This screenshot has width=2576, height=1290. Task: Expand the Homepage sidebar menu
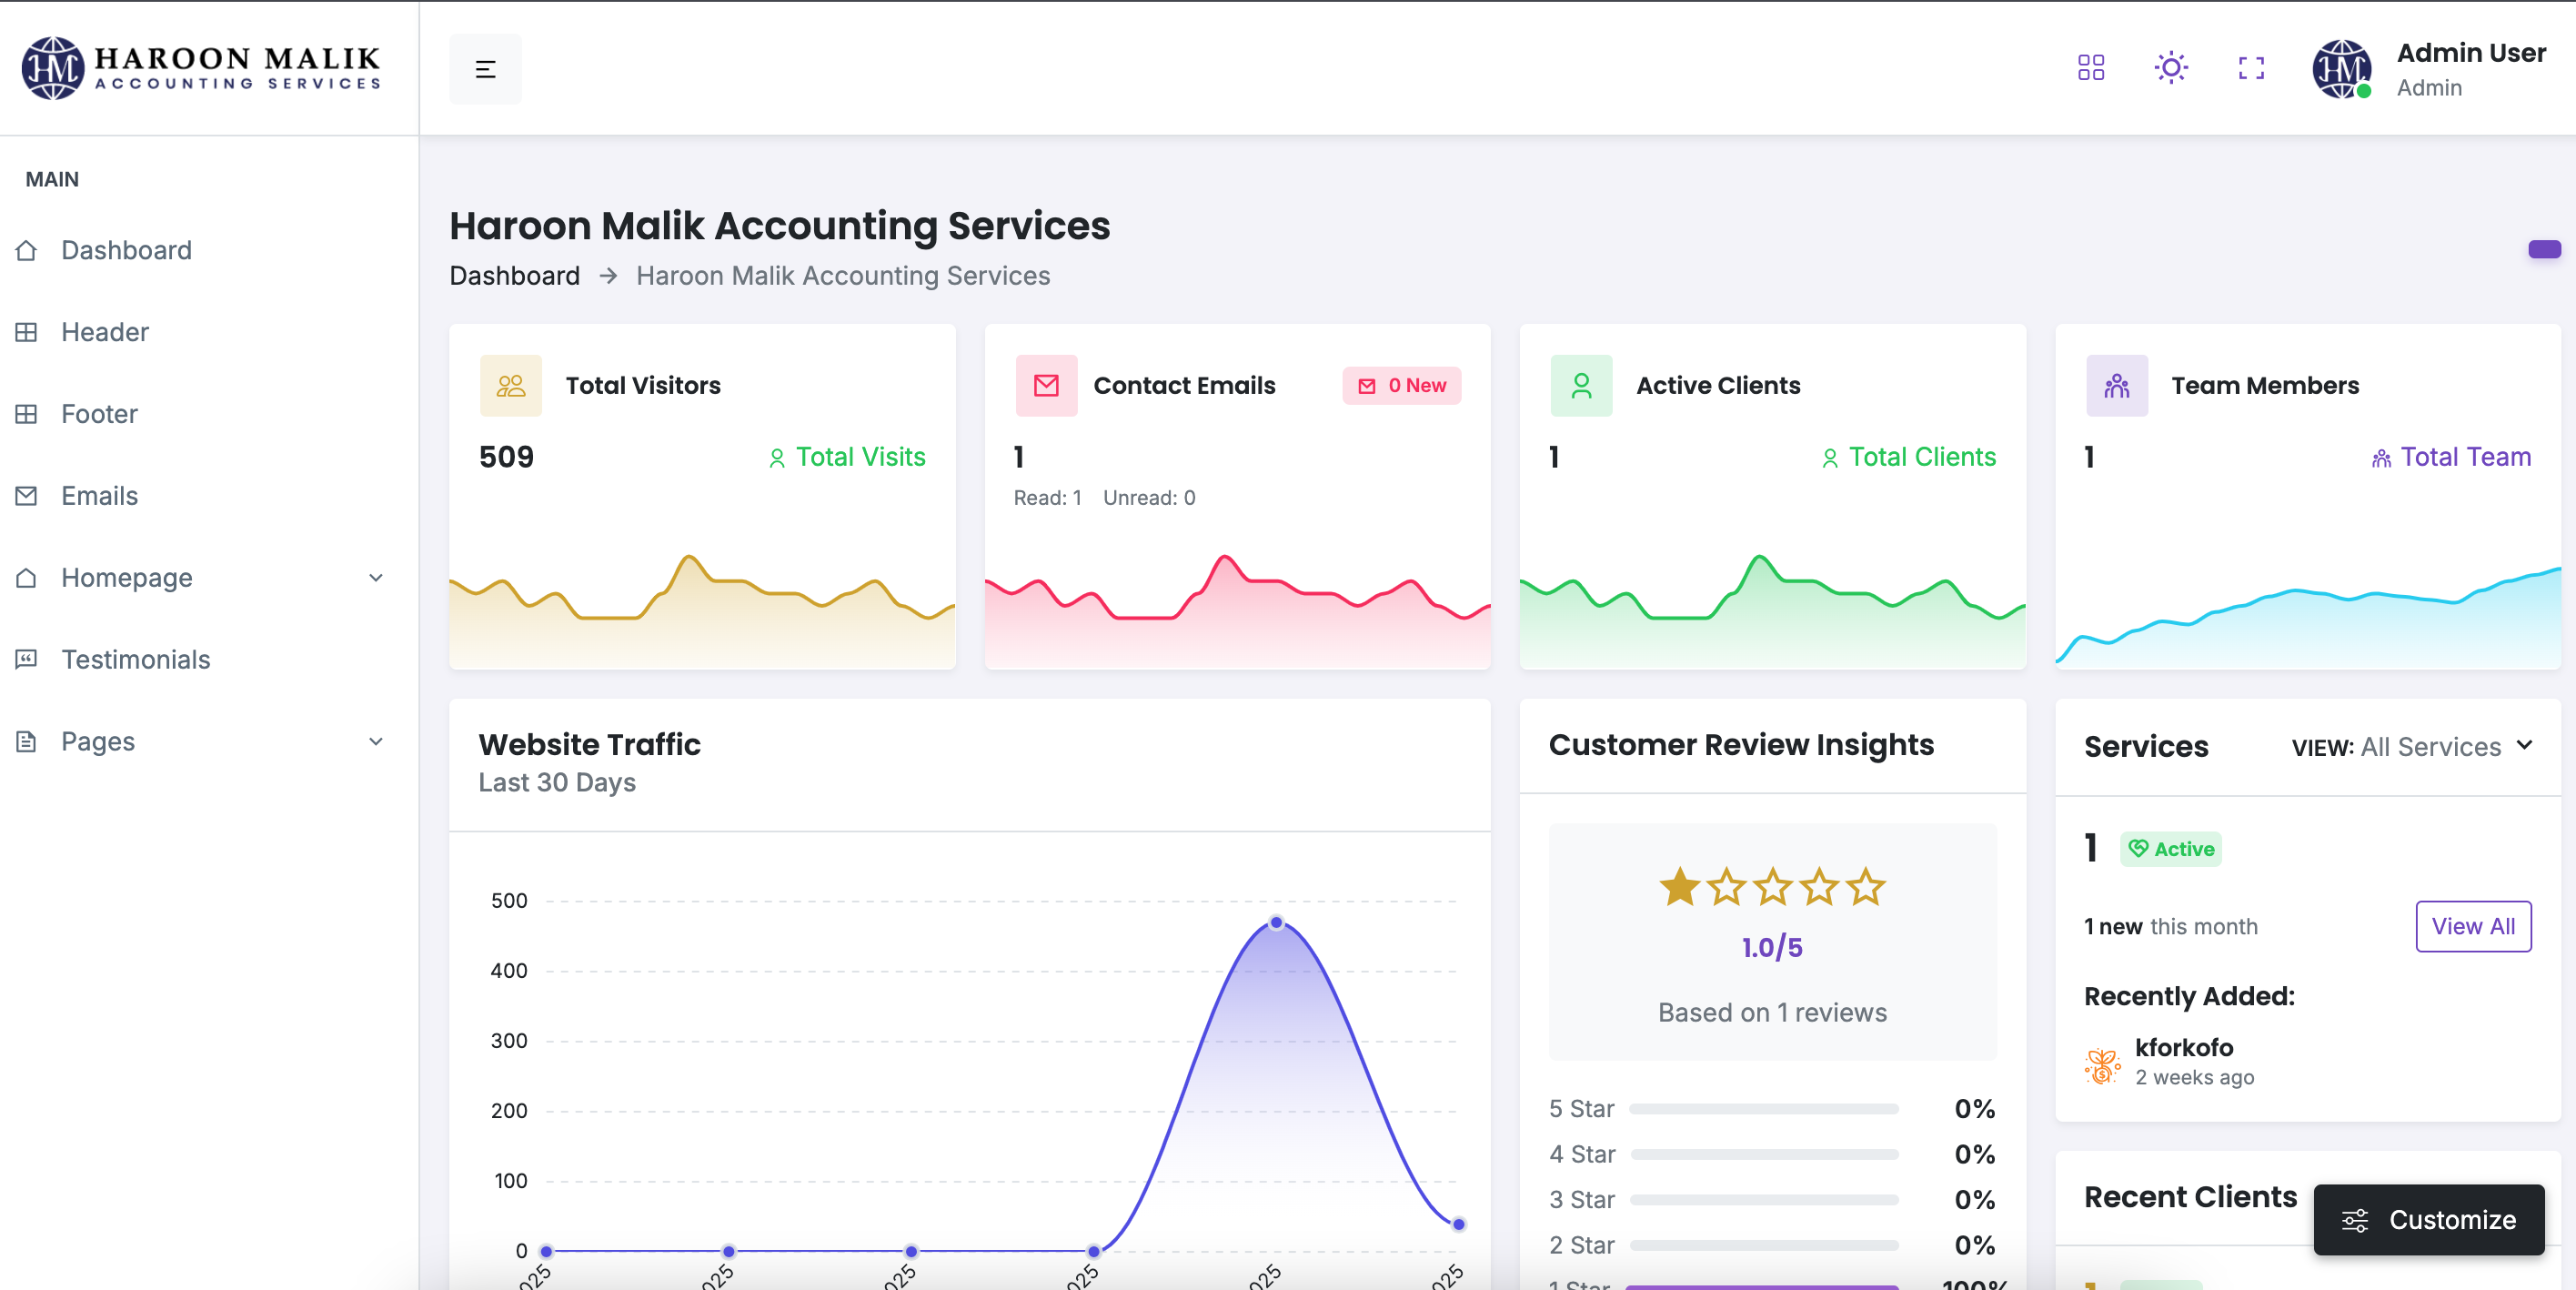tap(375, 578)
